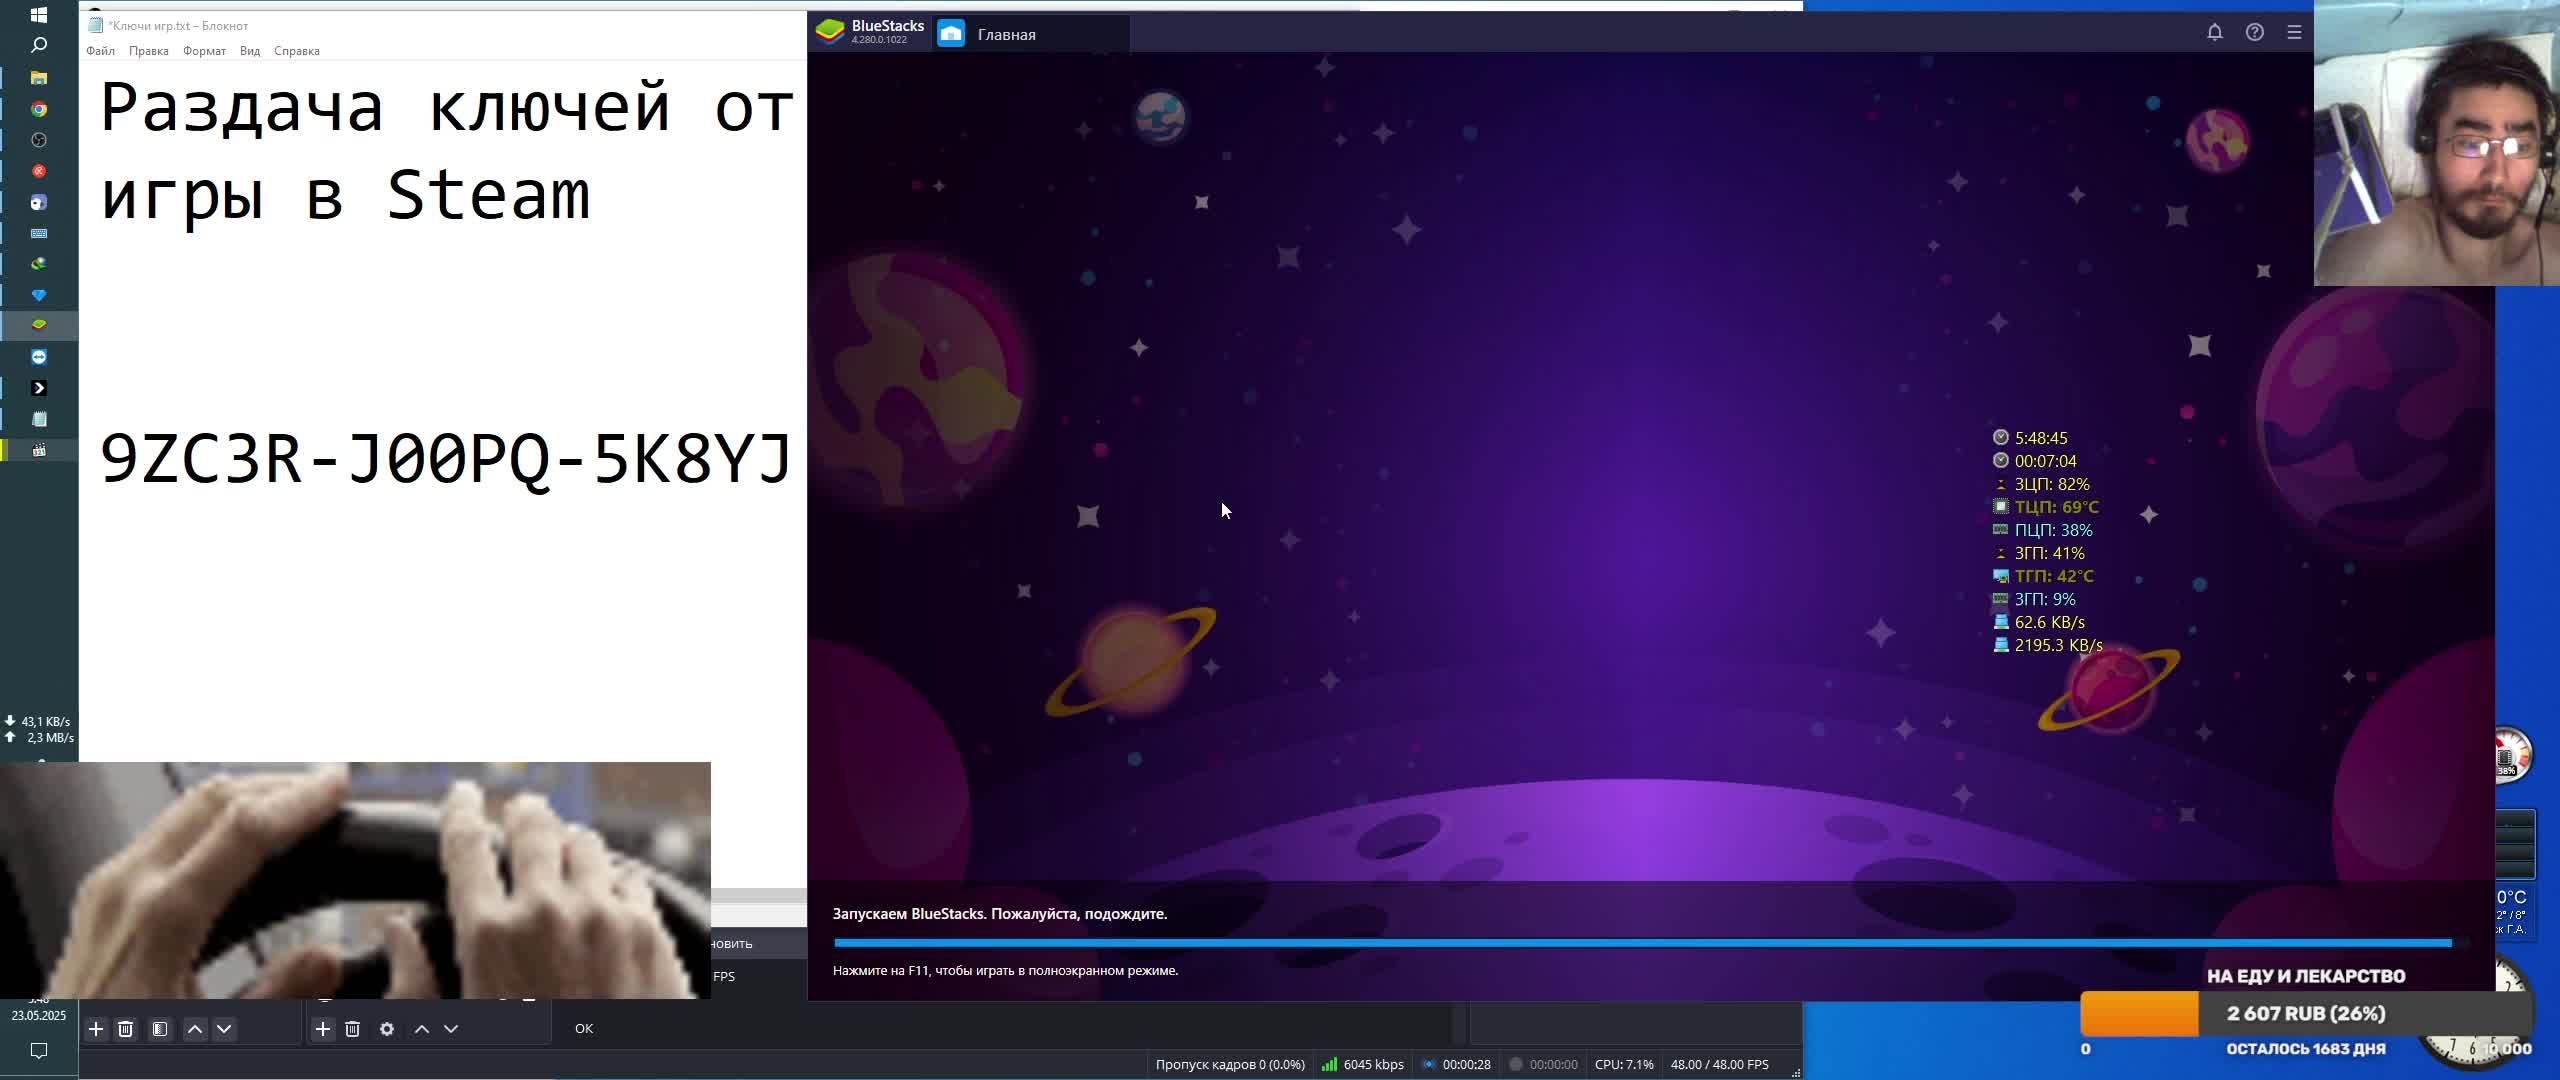Image resolution: width=2560 pixels, height=1080 pixels.
Task: Click the BlueStacks loading progress bar
Action: point(1642,942)
